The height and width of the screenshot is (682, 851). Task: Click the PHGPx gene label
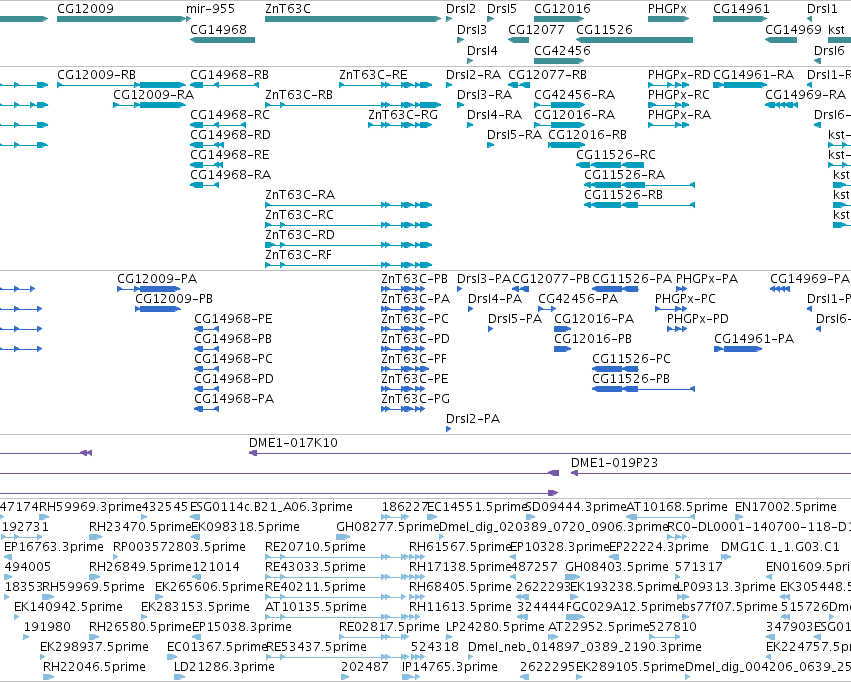668,9
